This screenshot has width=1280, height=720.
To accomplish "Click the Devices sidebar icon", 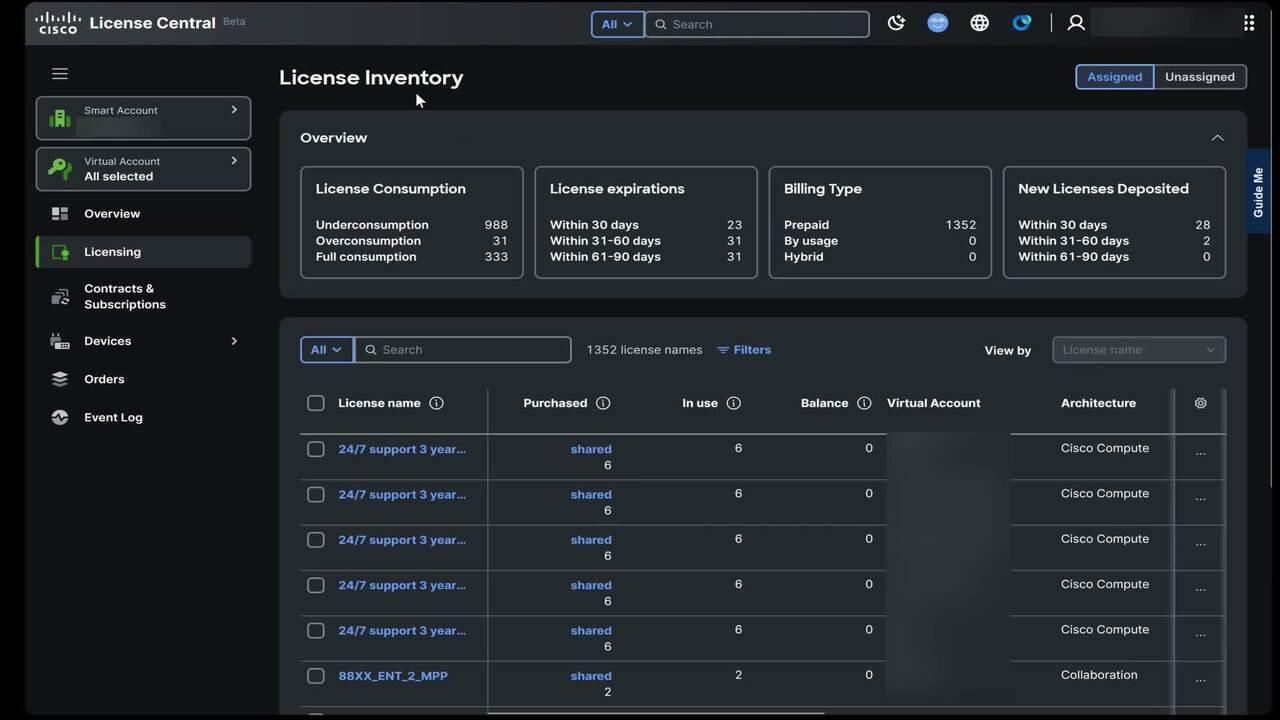I will tap(60, 341).
